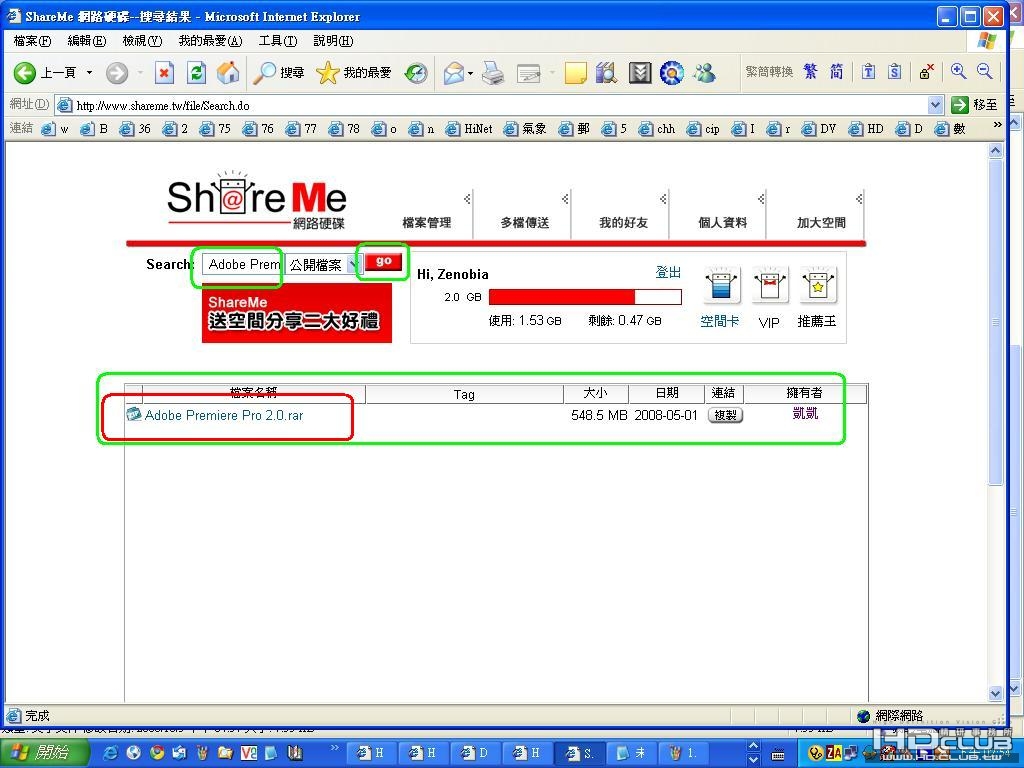Open the 編輯(E) menu

(87, 41)
